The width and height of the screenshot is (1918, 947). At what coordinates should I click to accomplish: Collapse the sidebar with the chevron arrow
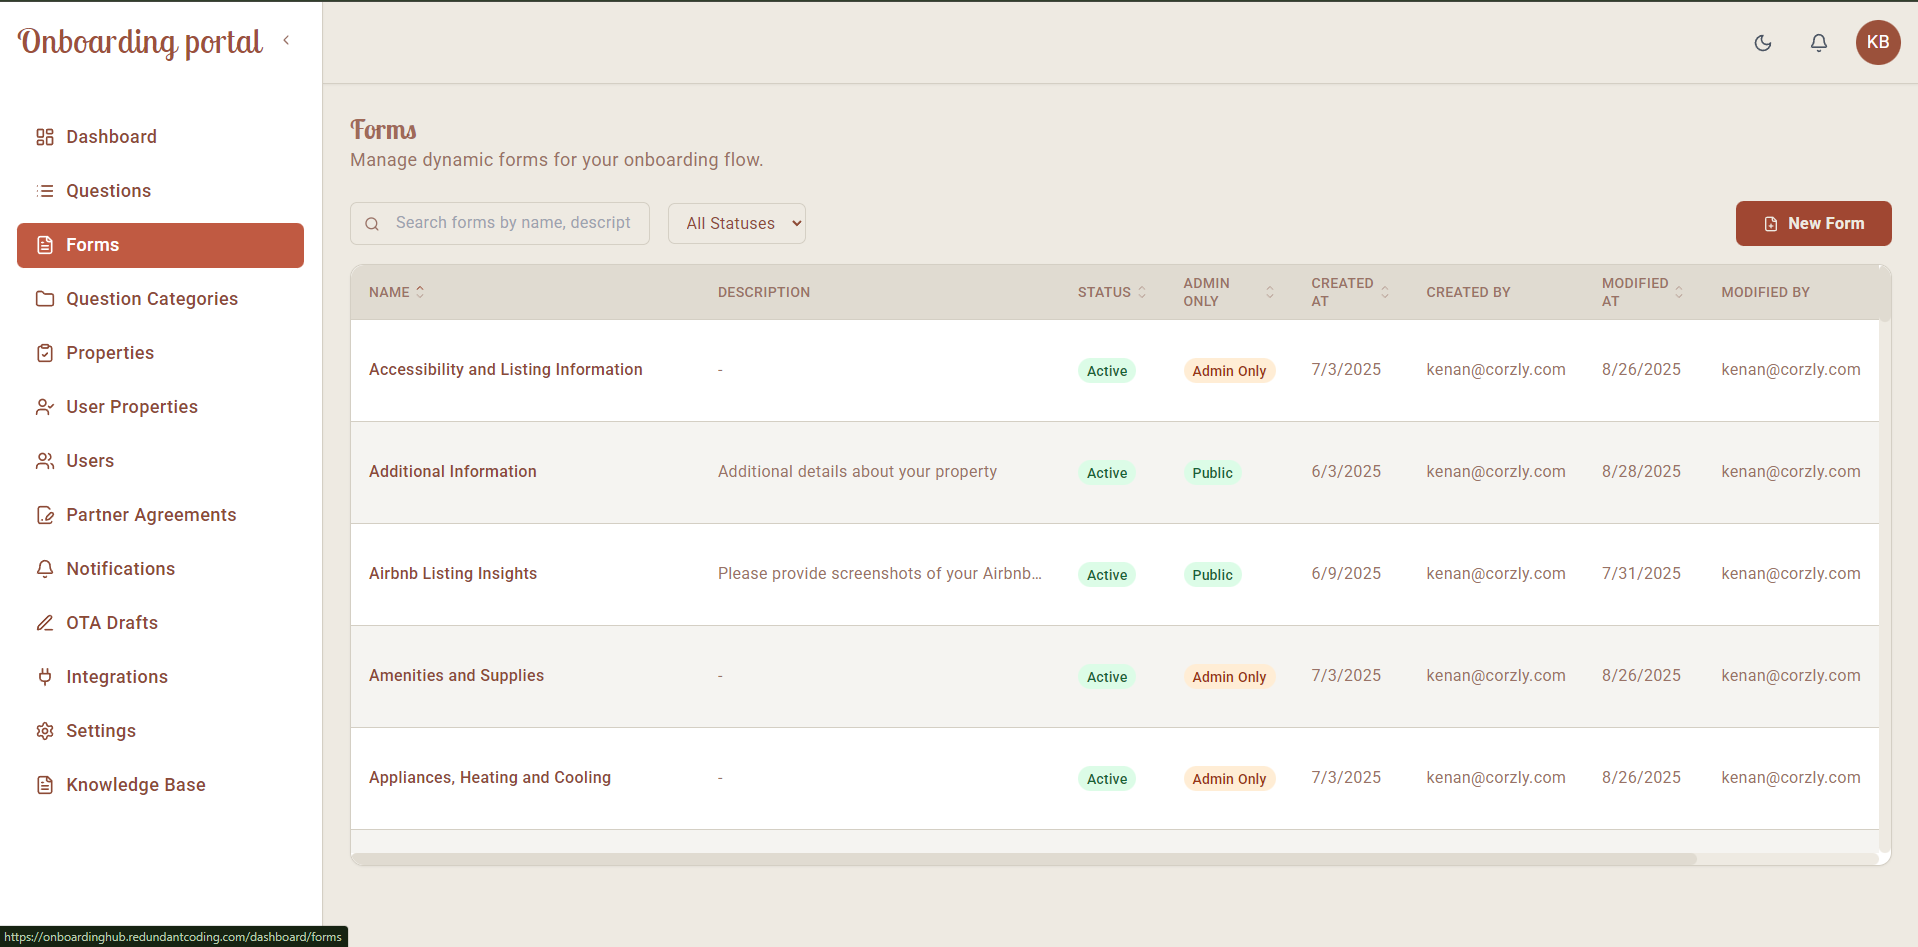pyautogui.click(x=286, y=41)
